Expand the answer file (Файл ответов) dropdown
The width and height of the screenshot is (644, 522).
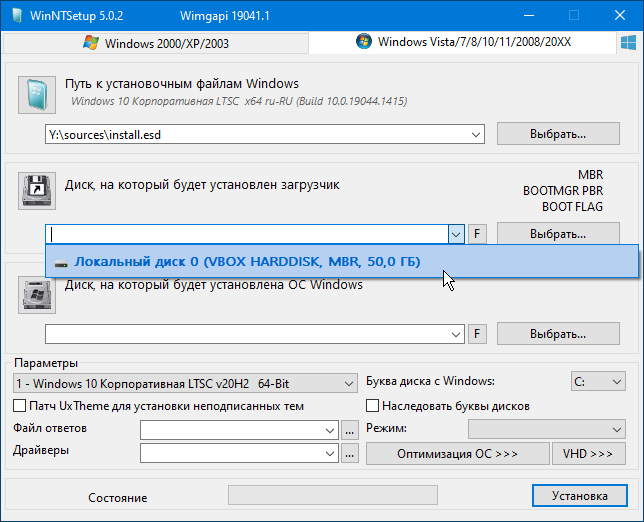click(x=329, y=430)
